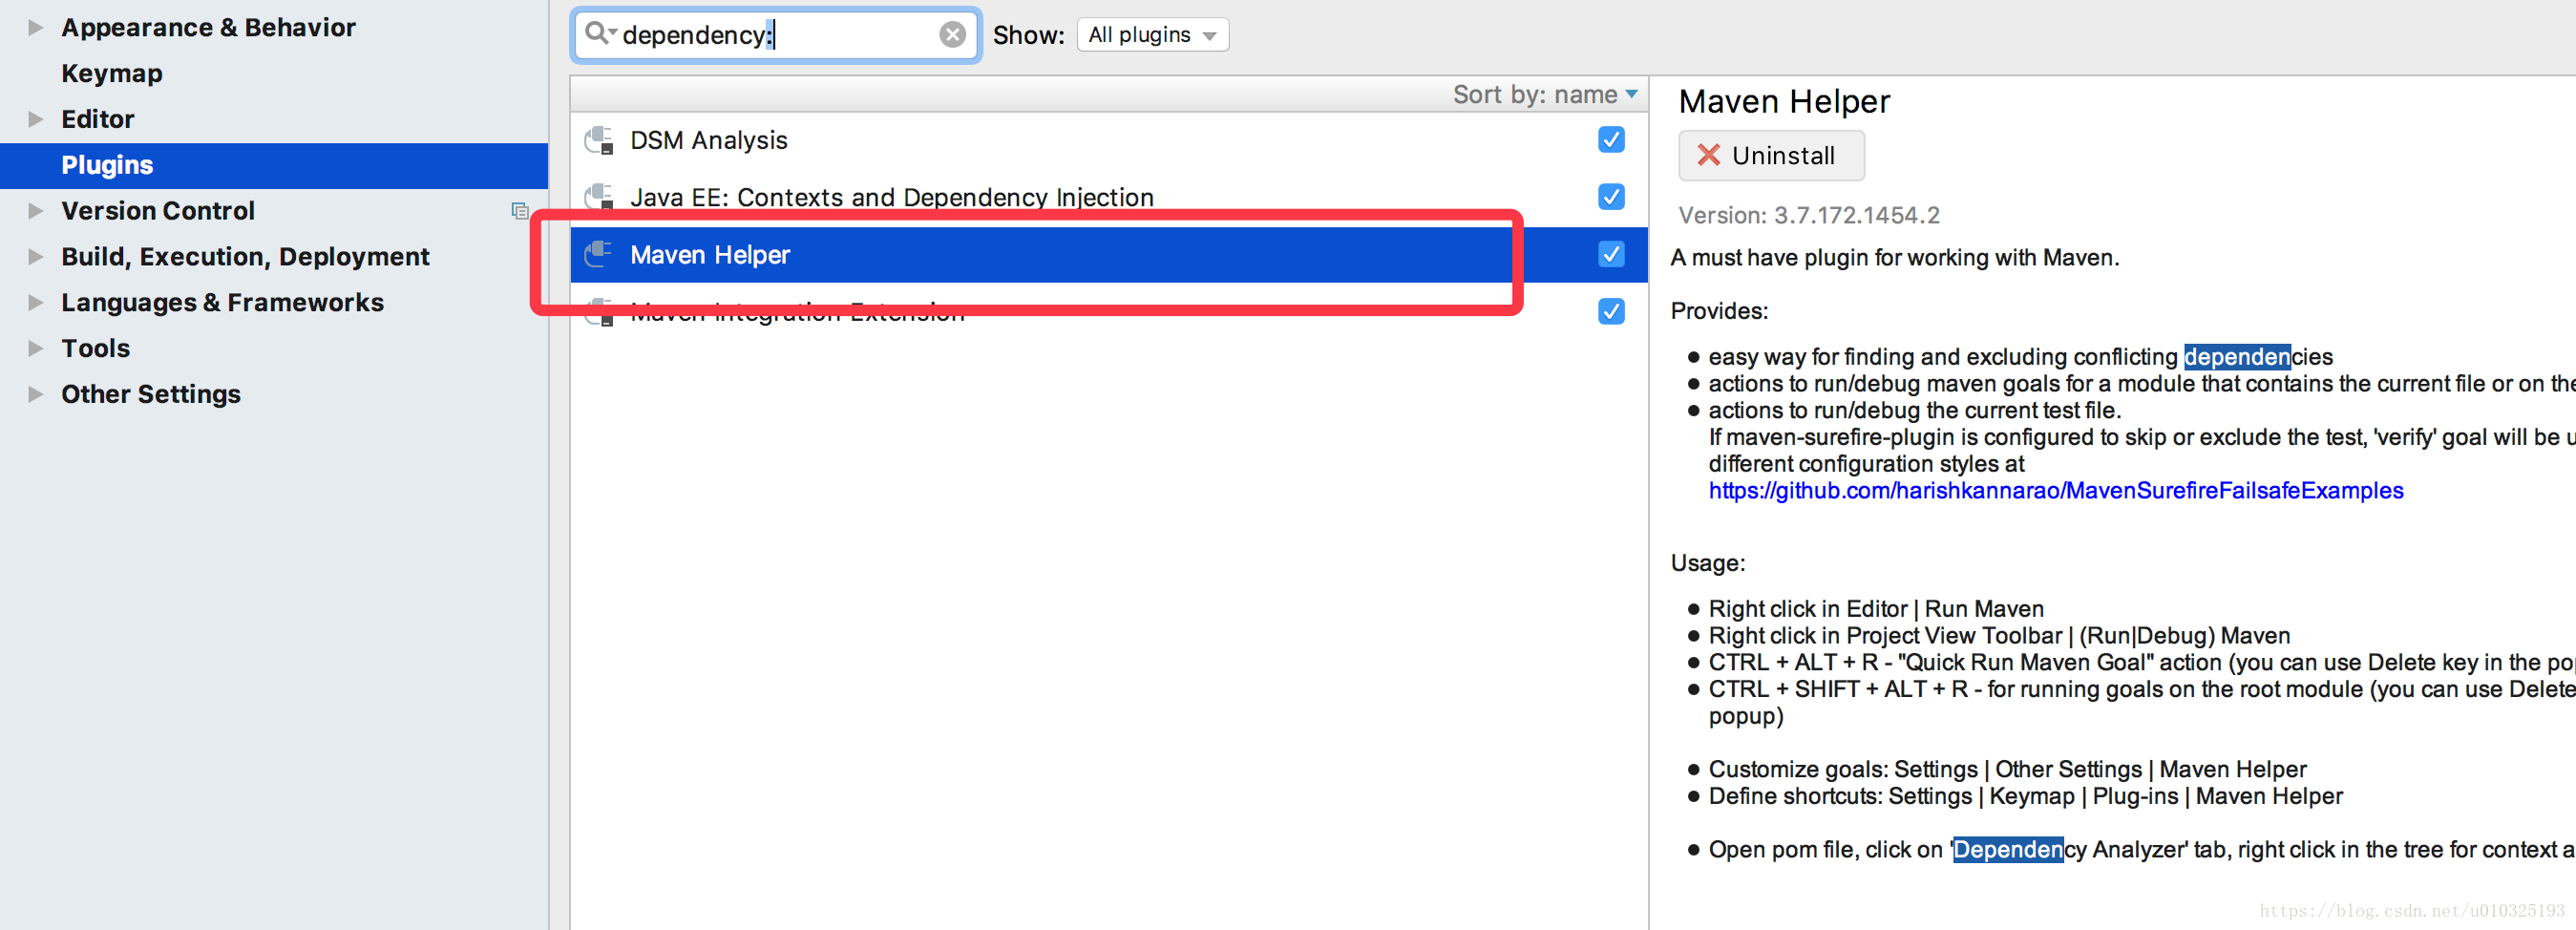
Task: Select Plugins in settings sidebar
Action: [x=274, y=165]
